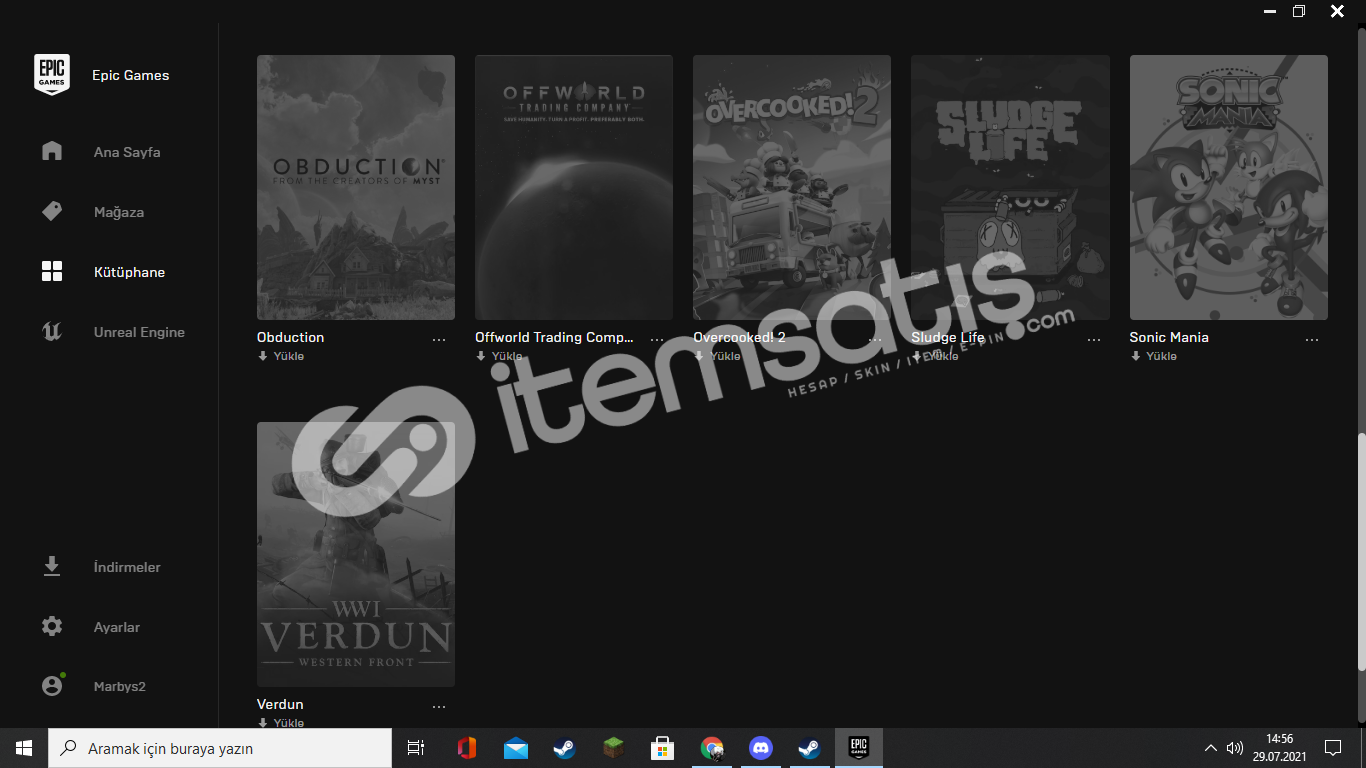The height and width of the screenshot is (768, 1366).
Task: Click Yükle under Offworld Trading Company
Action: click(x=499, y=356)
